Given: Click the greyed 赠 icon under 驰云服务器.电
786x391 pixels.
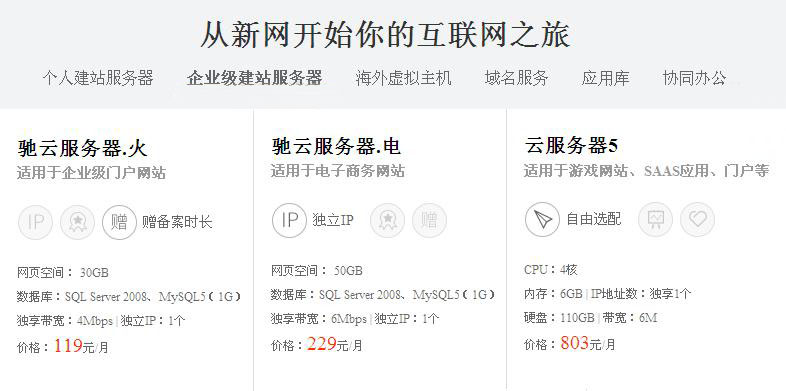Looking at the screenshot, I should click(429, 220).
